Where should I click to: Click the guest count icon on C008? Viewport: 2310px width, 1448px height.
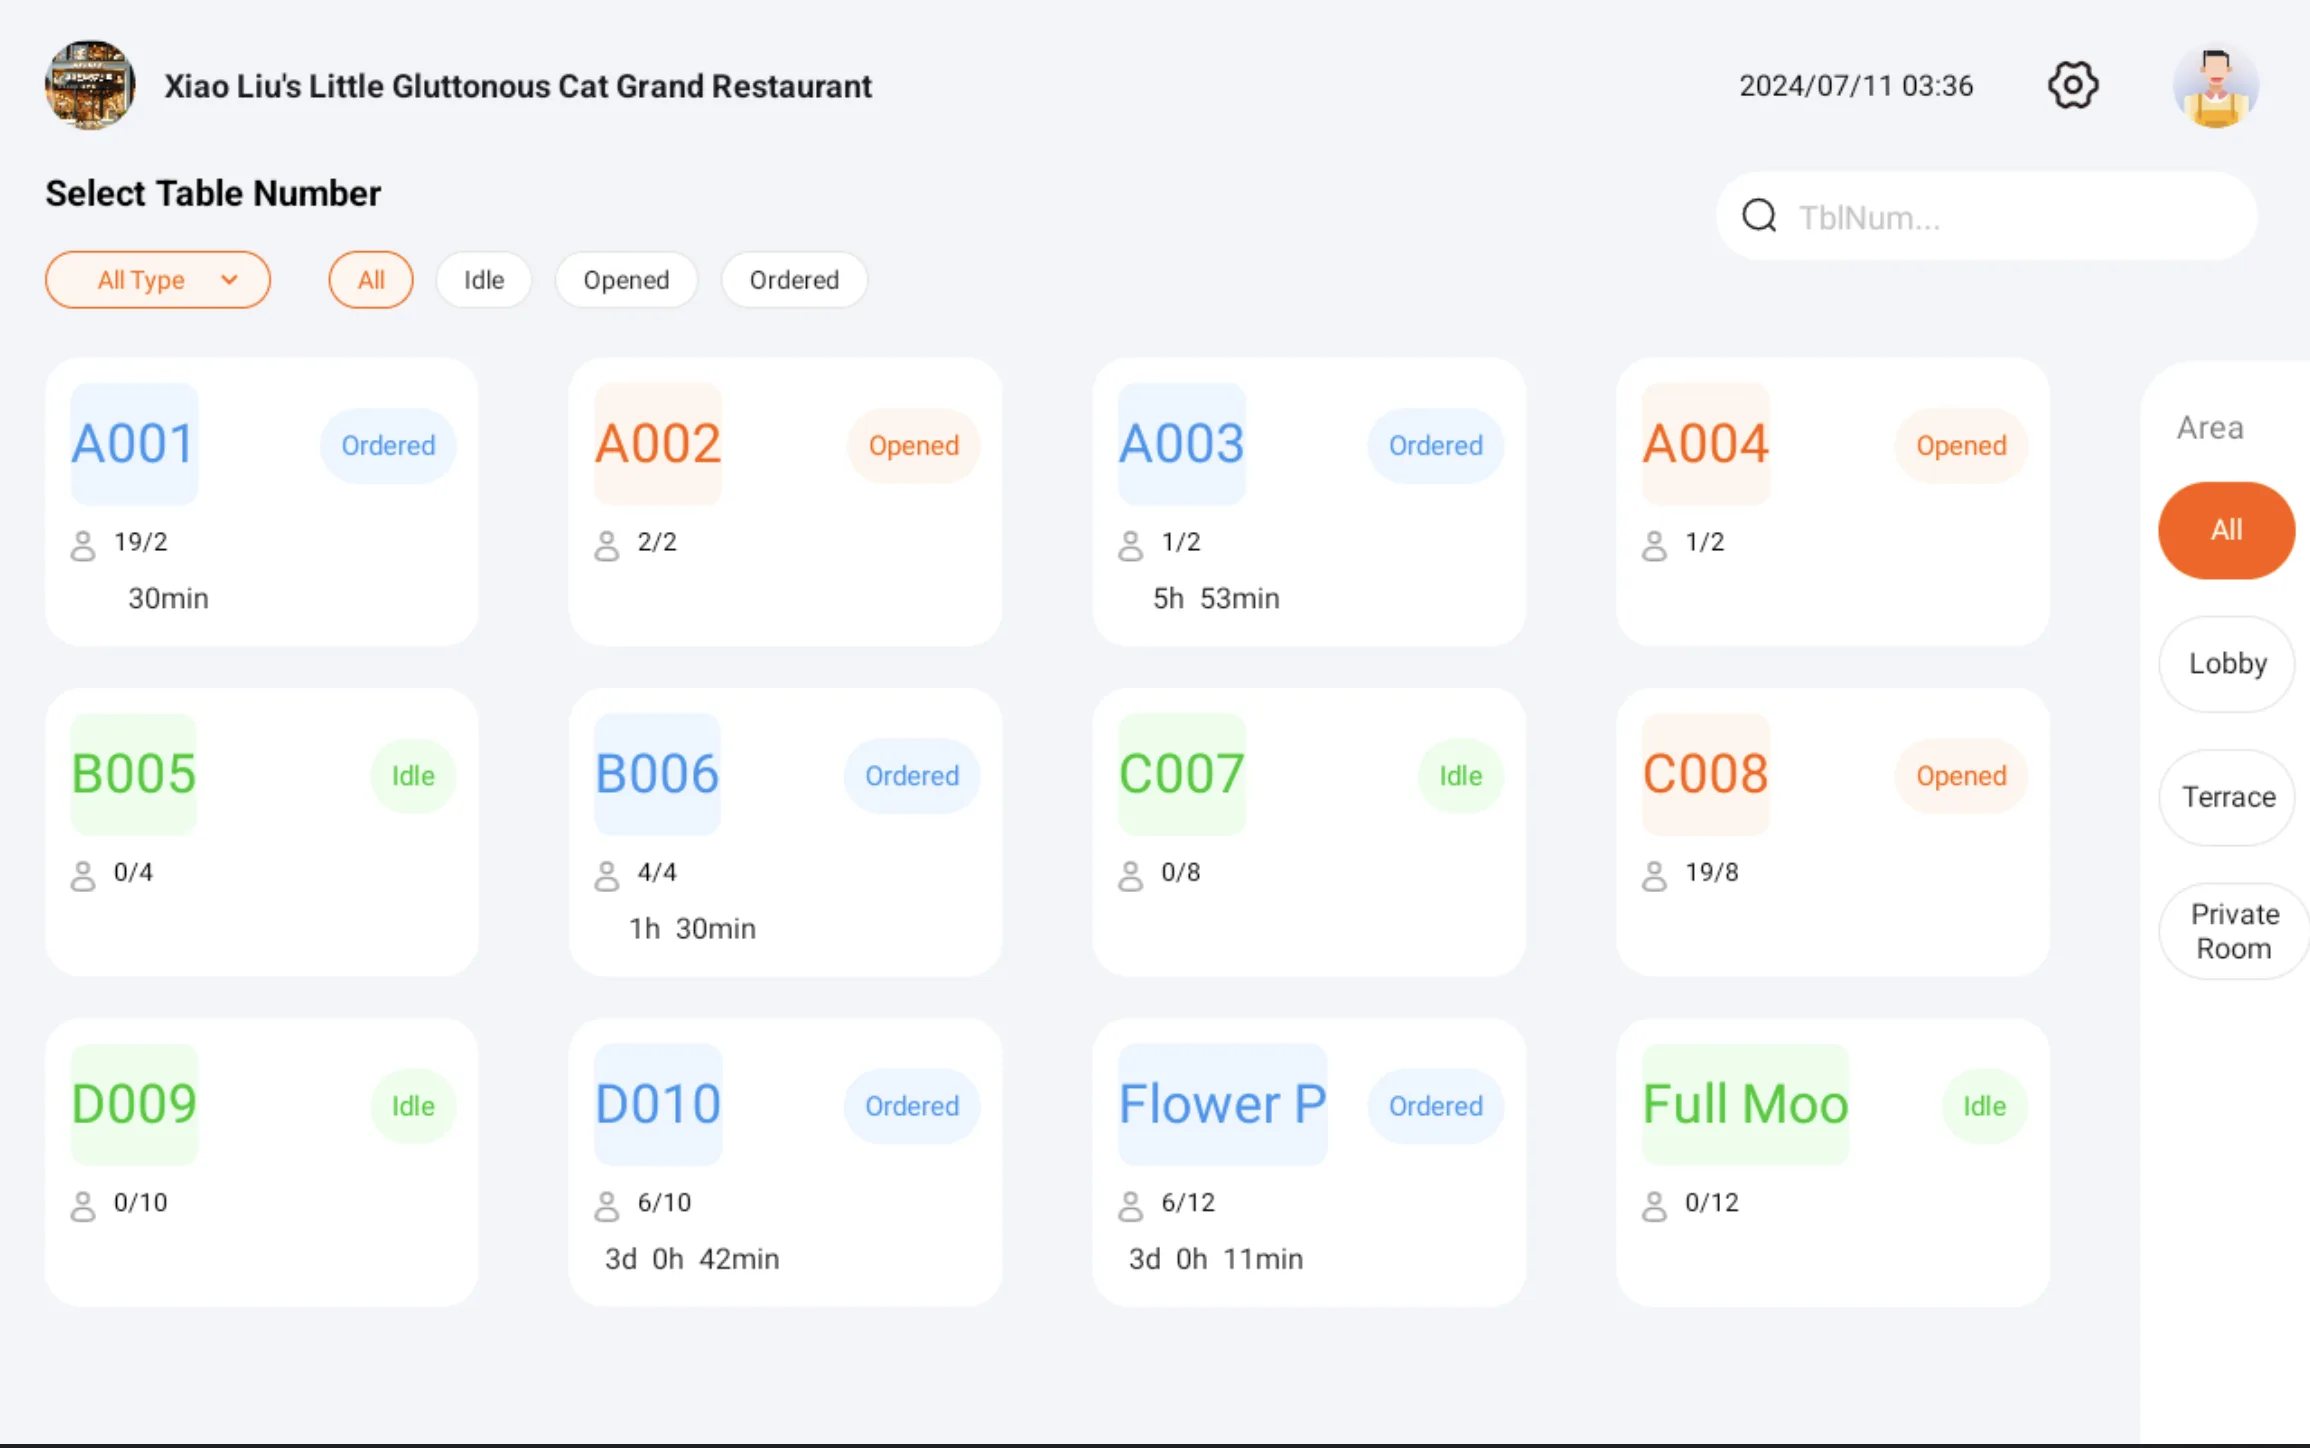pos(1654,876)
